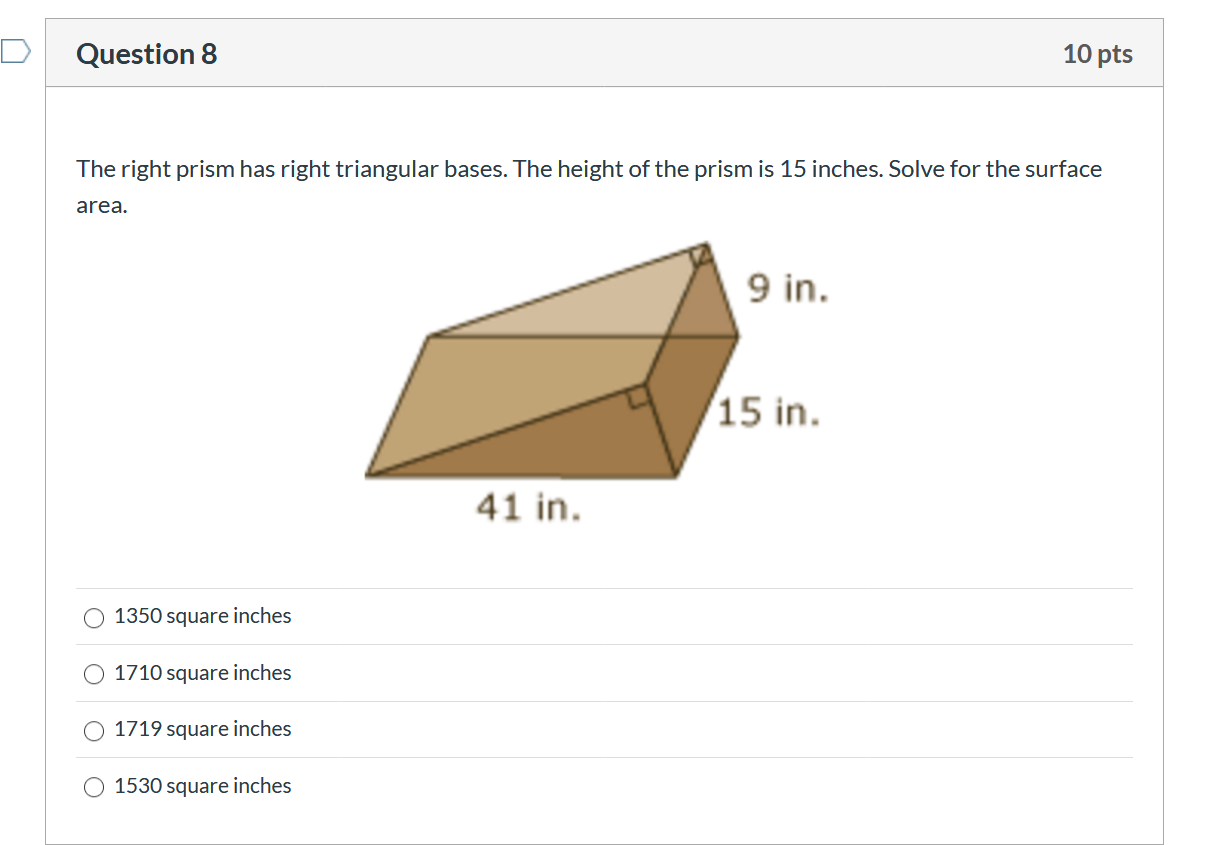Click the answer text 1350 square inches
1209x845 pixels.
point(202,617)
